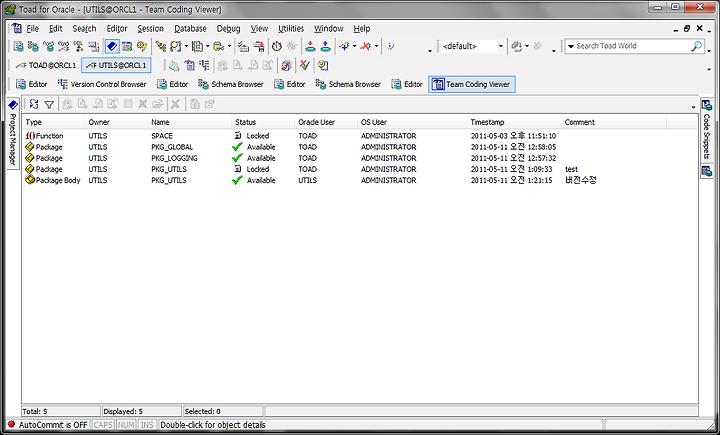Switch to the Team Coding Viewer window tab

[472, 84]
